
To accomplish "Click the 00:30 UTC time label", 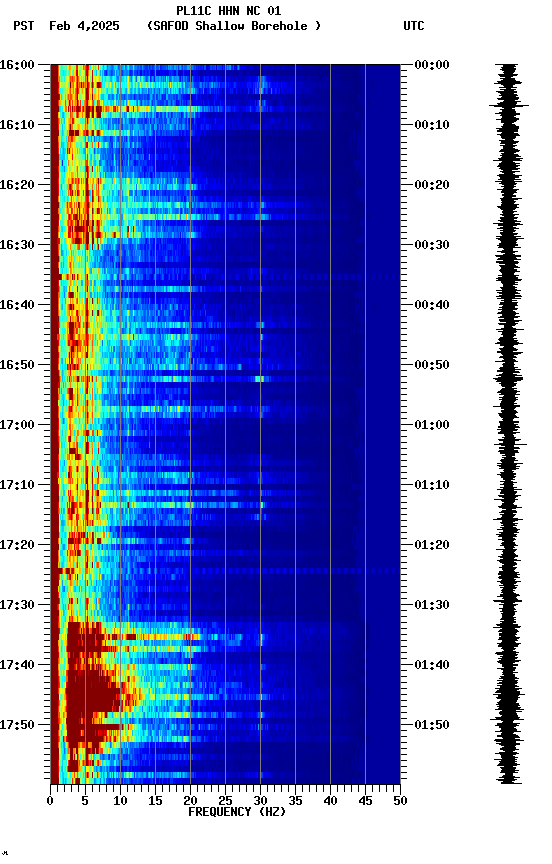I will click(x=432, y=245).
